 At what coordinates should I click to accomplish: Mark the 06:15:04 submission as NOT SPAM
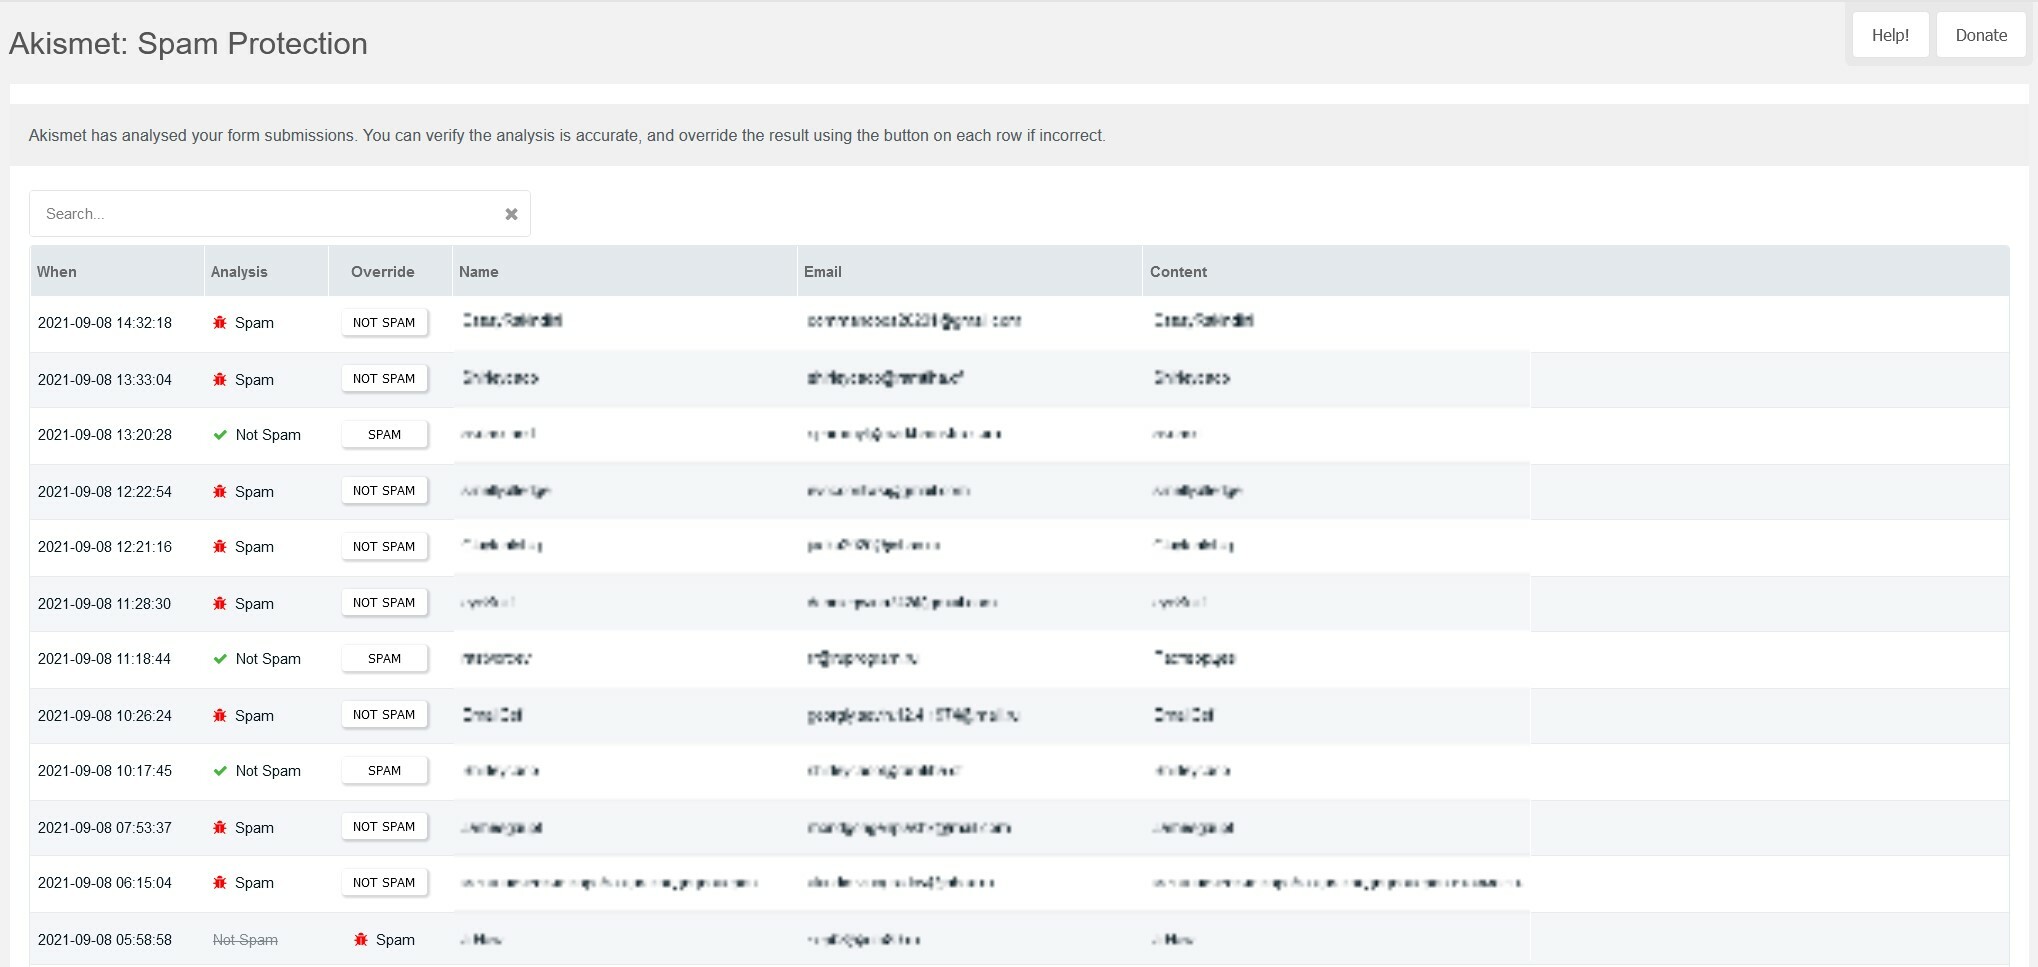[384, 883]
